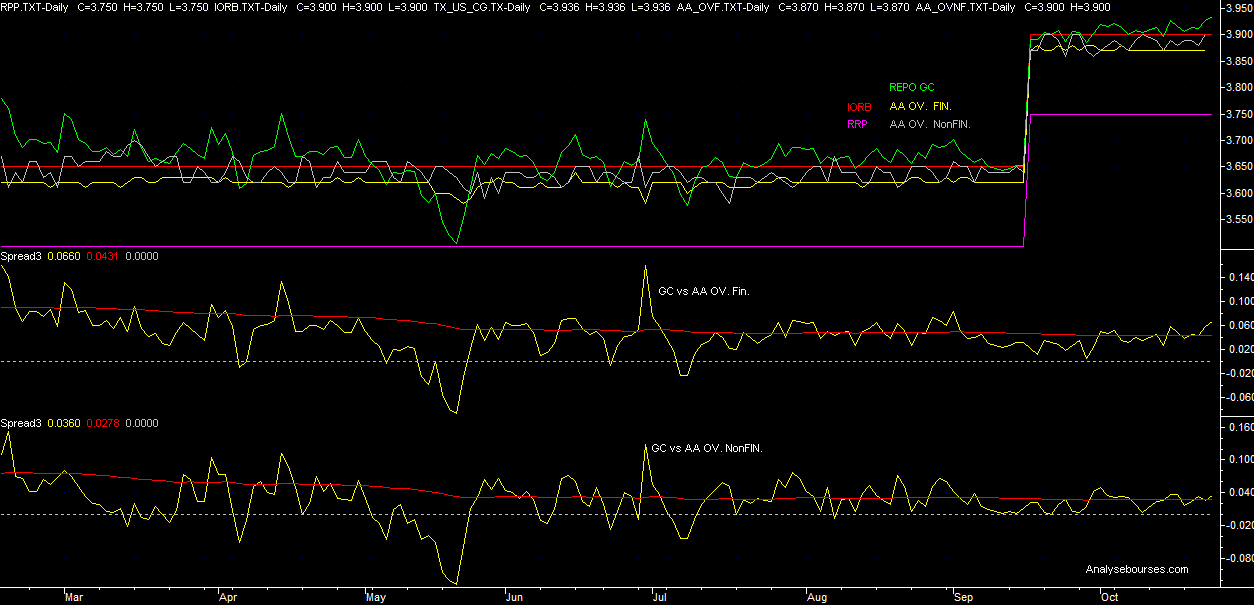Select the IORB.TXT-Daily series title
The image size is (1254, 605).
[x=249, y=6]
